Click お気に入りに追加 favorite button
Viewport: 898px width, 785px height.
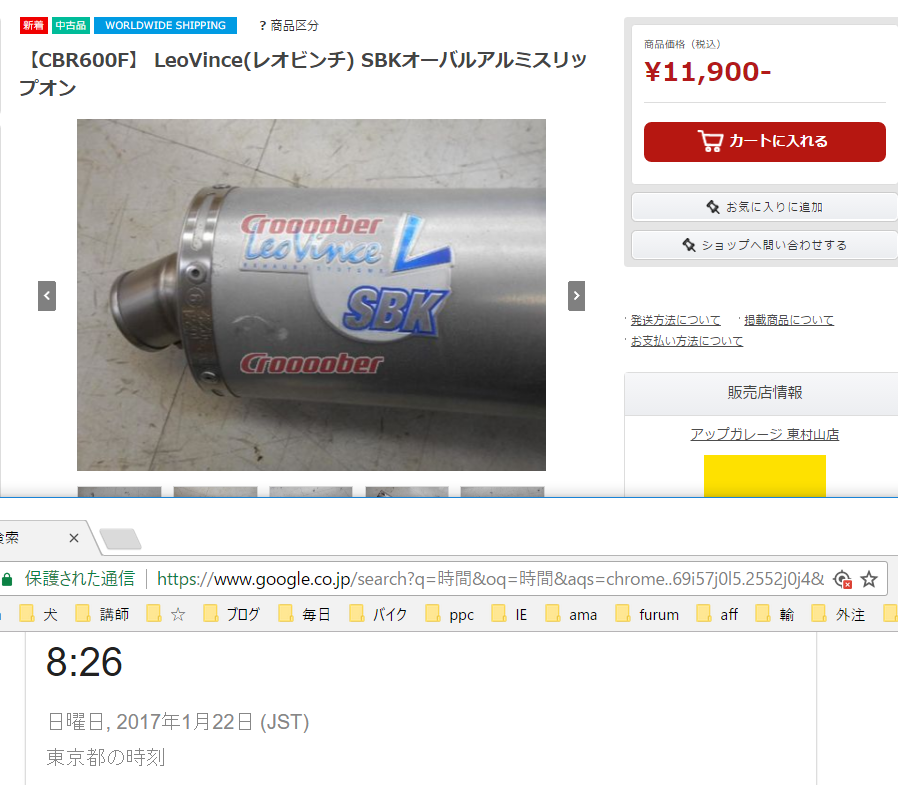[x=765, y=207]
